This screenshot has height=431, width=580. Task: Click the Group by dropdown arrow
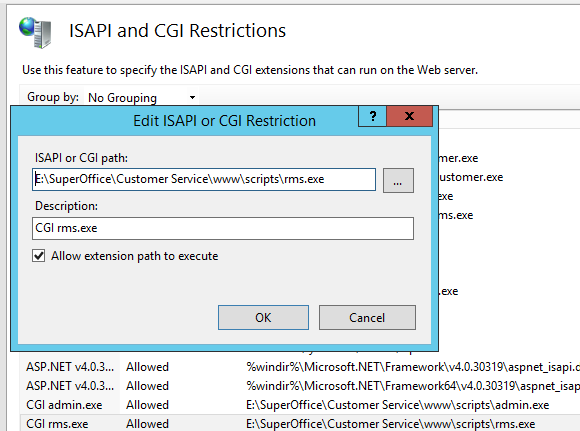[192, 98]
